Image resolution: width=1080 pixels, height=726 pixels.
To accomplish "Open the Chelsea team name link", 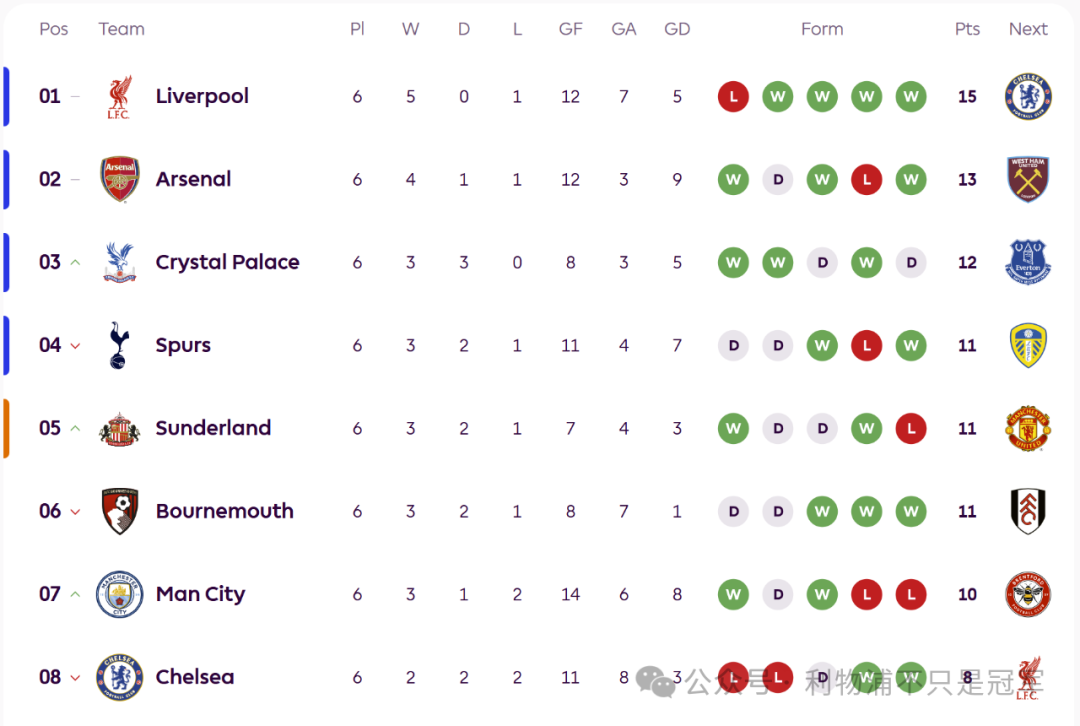I will pyautogui.click(x=195, y=678).
